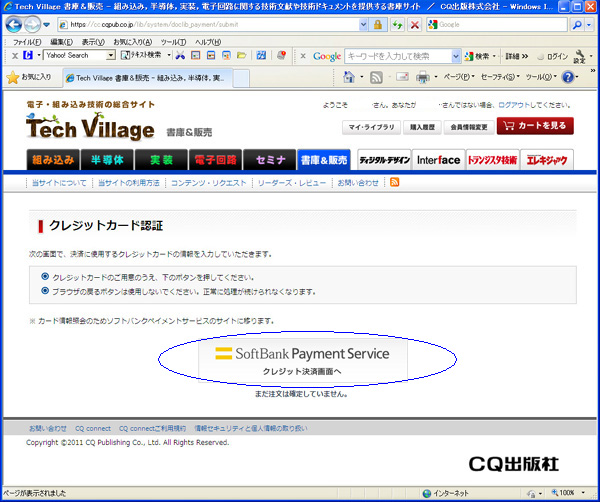600x502 pixels.
Task: Click the RSS feed icon in site navigation
Action: [x=394, y=183]
